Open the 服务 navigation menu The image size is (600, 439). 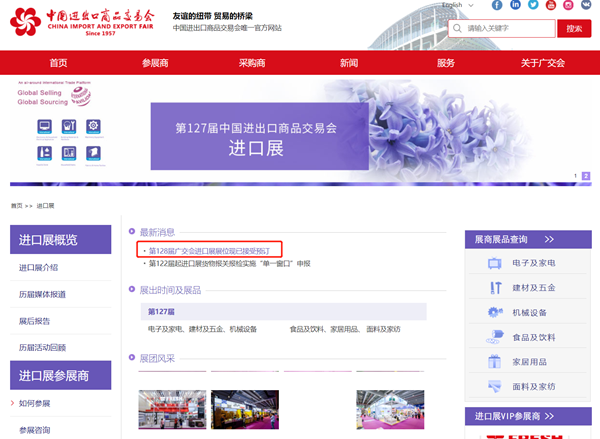[446, 63]
